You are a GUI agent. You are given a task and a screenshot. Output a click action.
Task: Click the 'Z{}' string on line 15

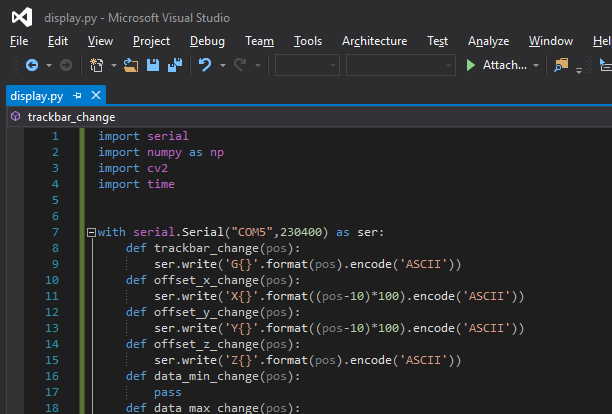pos(243,360)
